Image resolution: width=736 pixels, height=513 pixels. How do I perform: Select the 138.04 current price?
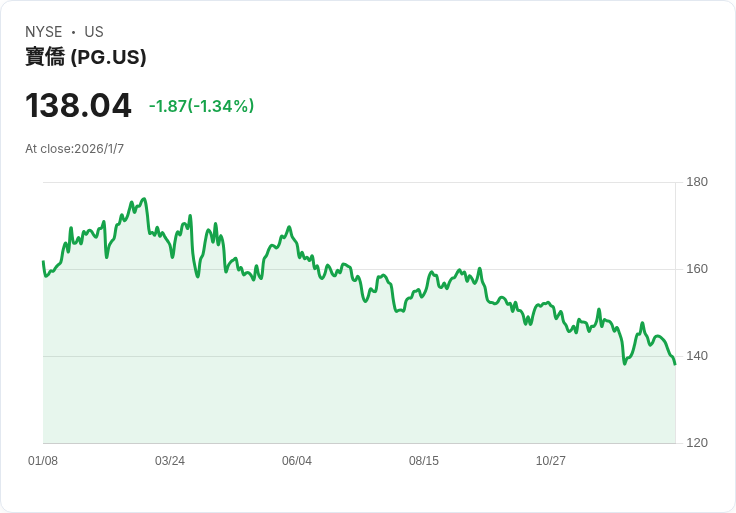[78, 105]
